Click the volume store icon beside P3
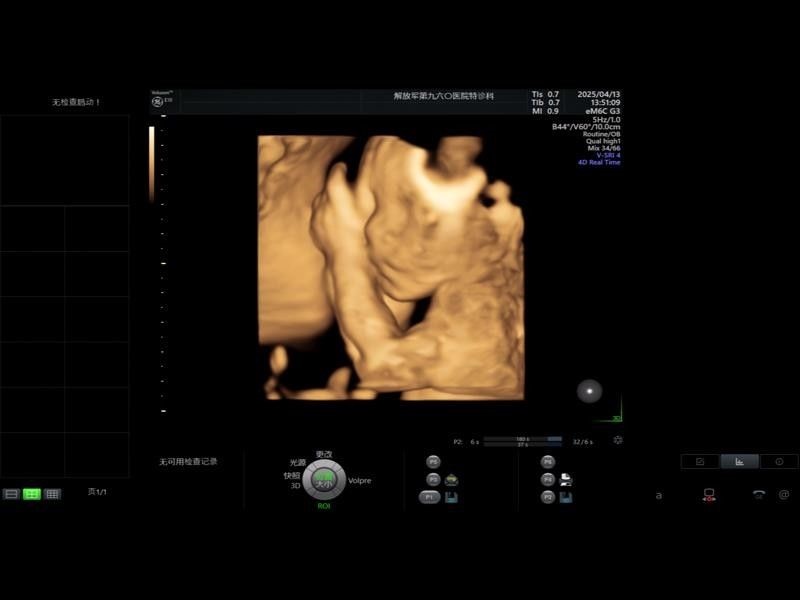This screenshot has width=800, height=600. [451, 480]
